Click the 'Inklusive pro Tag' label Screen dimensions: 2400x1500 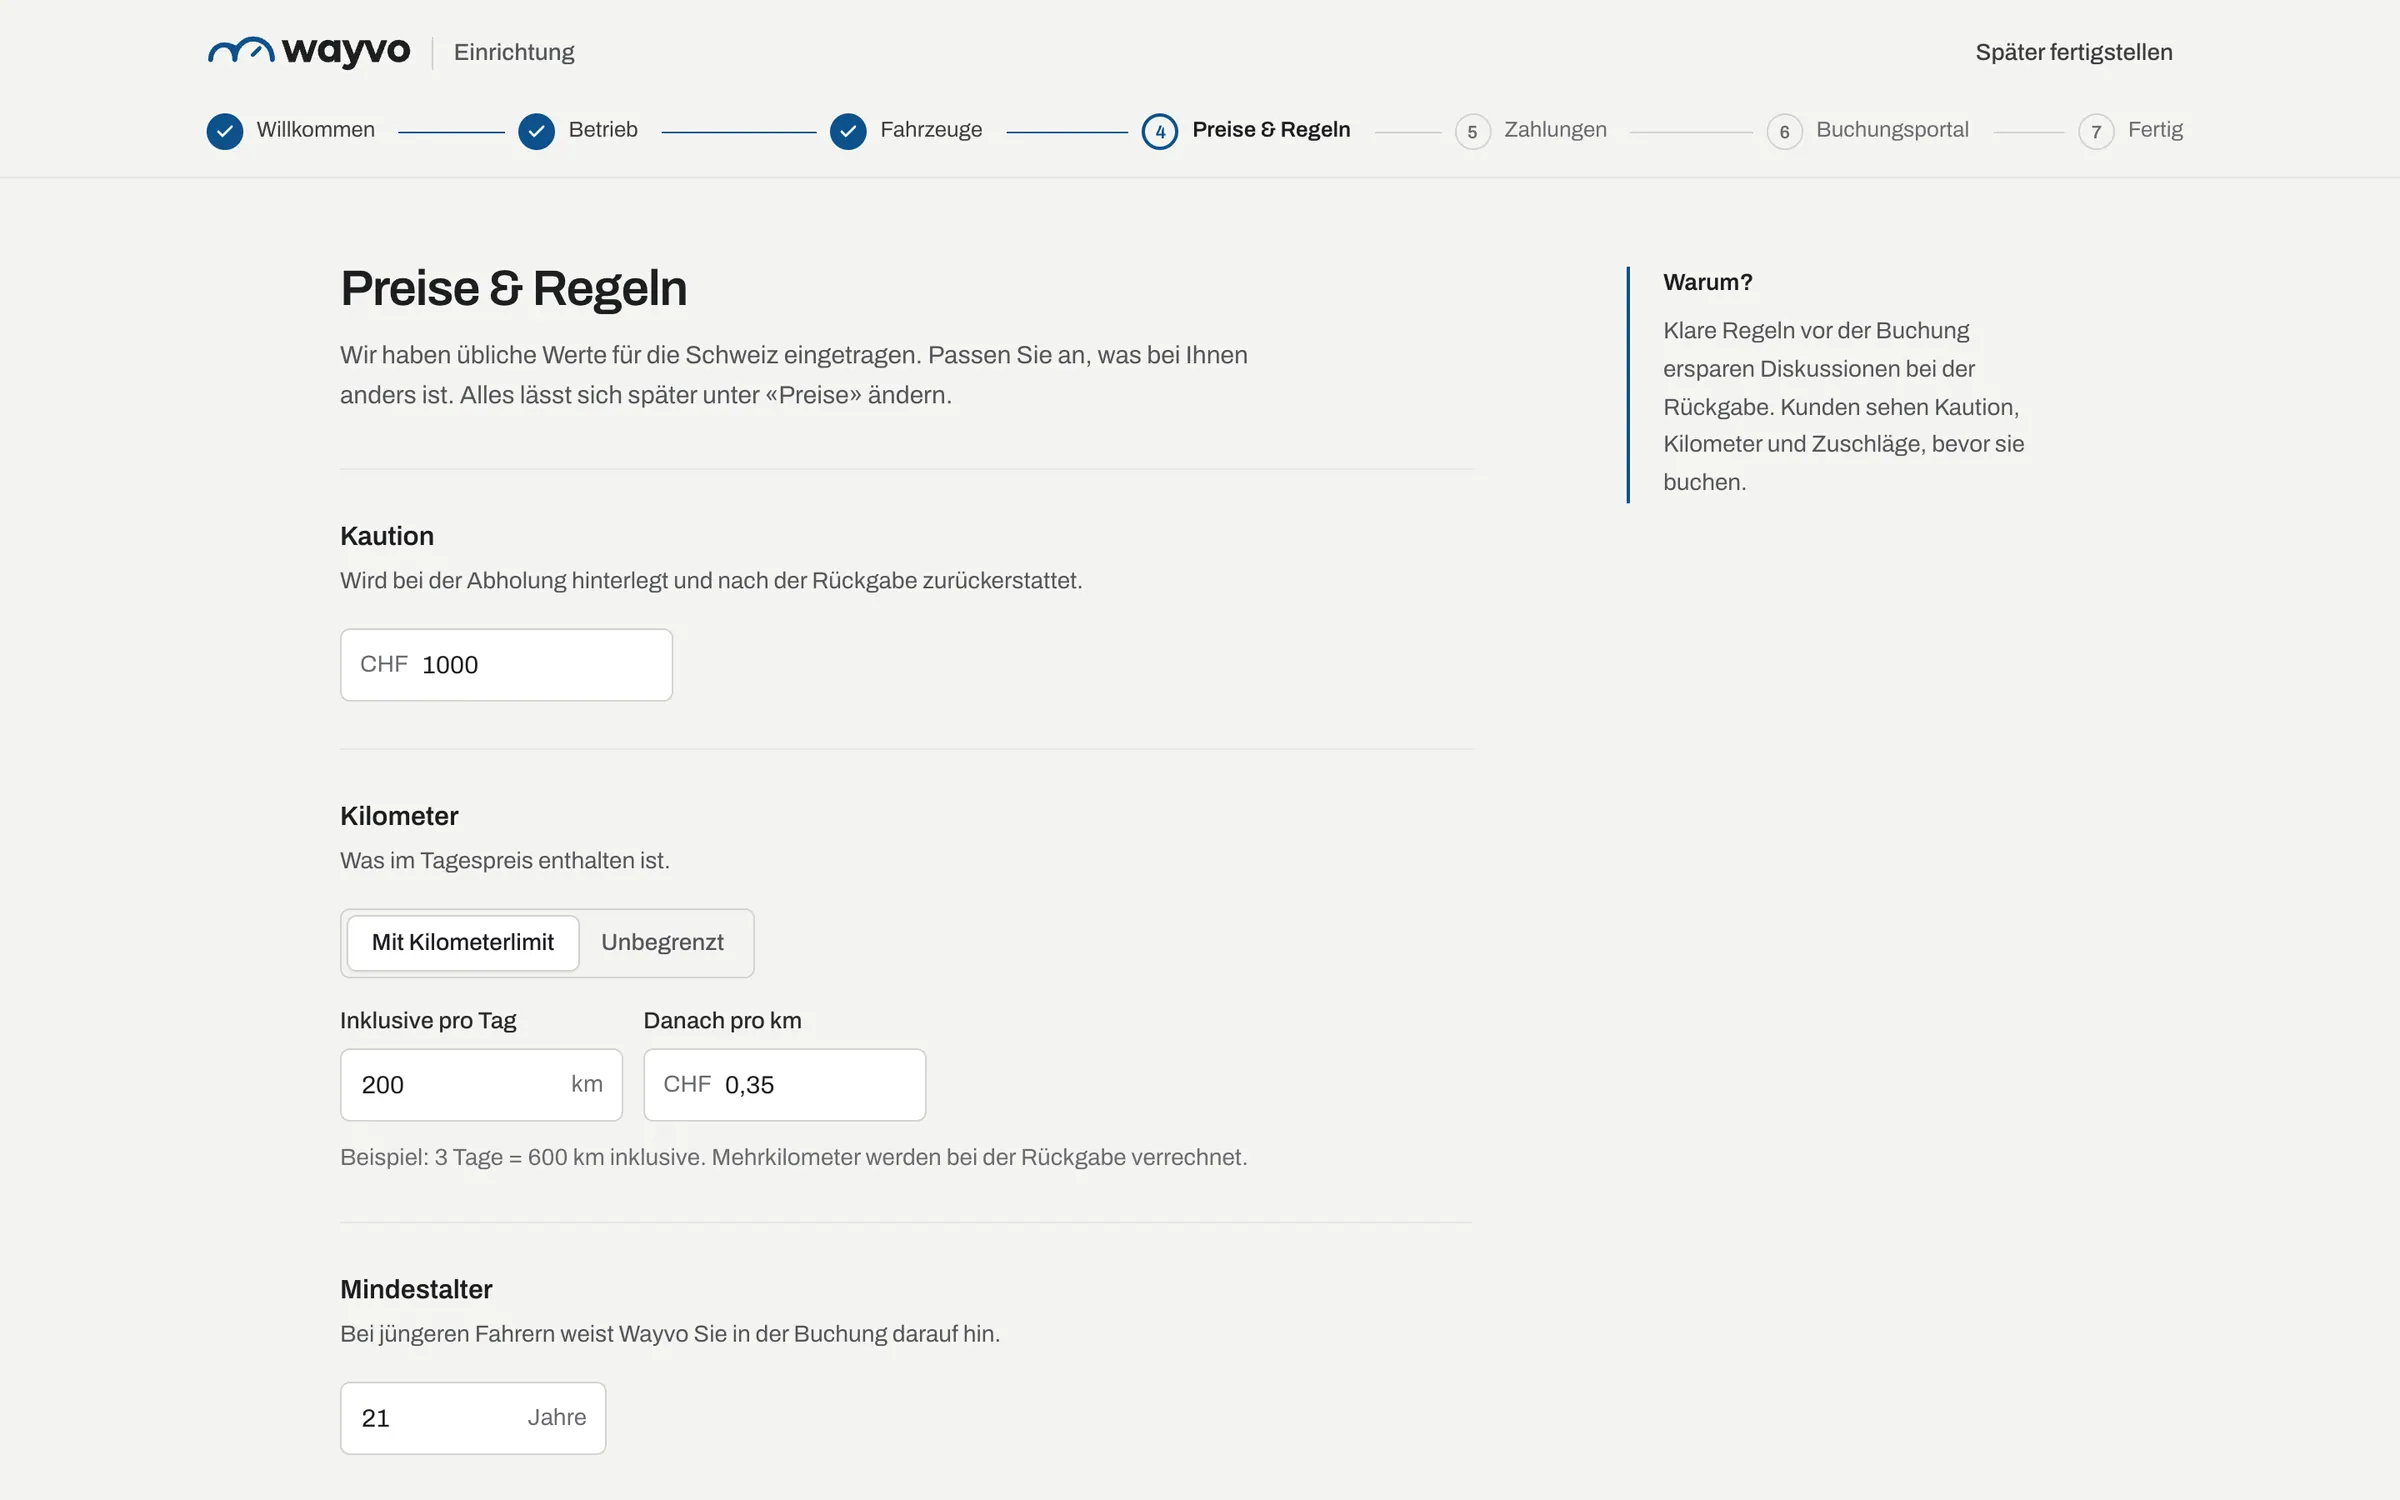pyautogui.click(x=428, y=1021)
